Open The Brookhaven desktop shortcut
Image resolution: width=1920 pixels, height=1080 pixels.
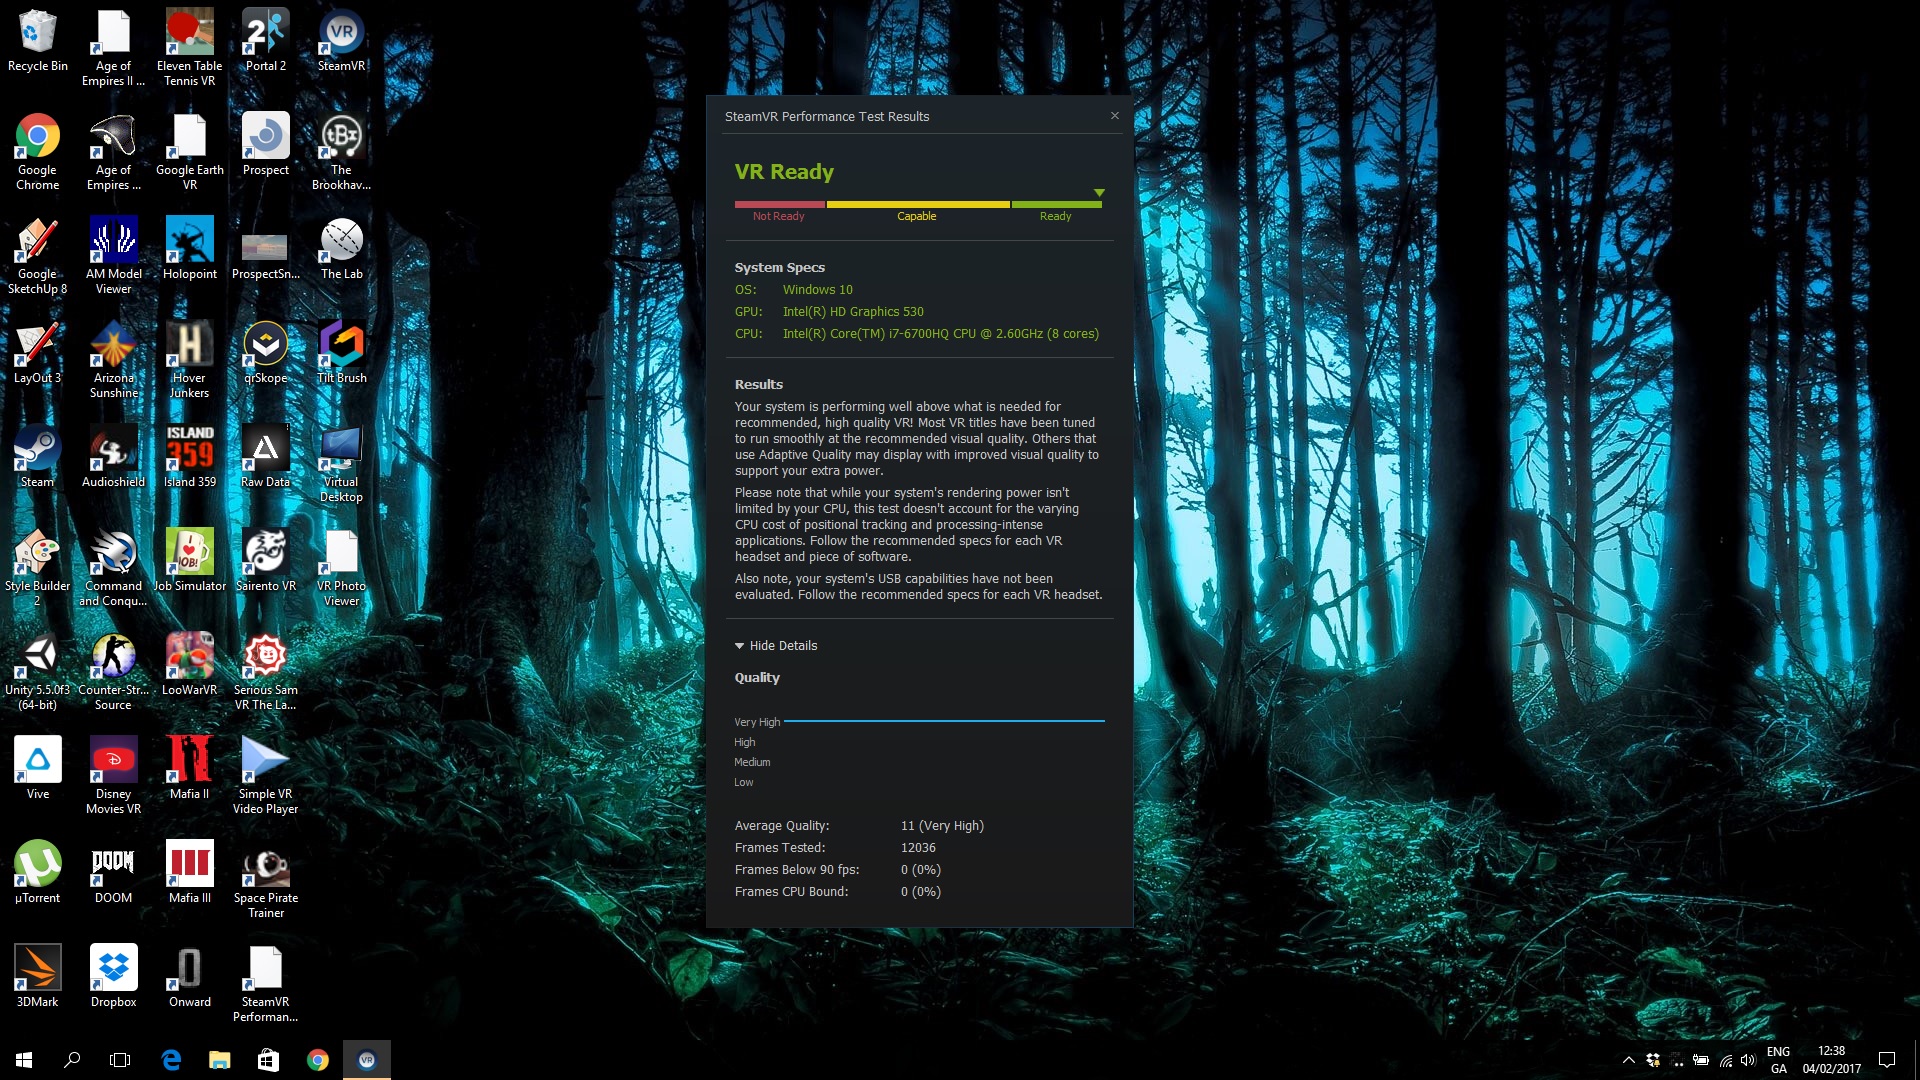point(342,152)
